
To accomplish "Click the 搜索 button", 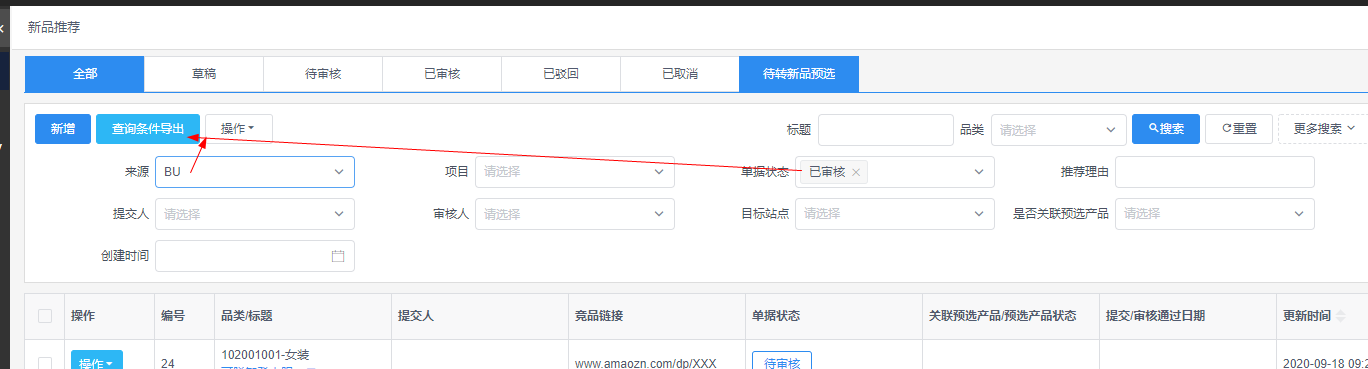I will (x=1166, y=129).
